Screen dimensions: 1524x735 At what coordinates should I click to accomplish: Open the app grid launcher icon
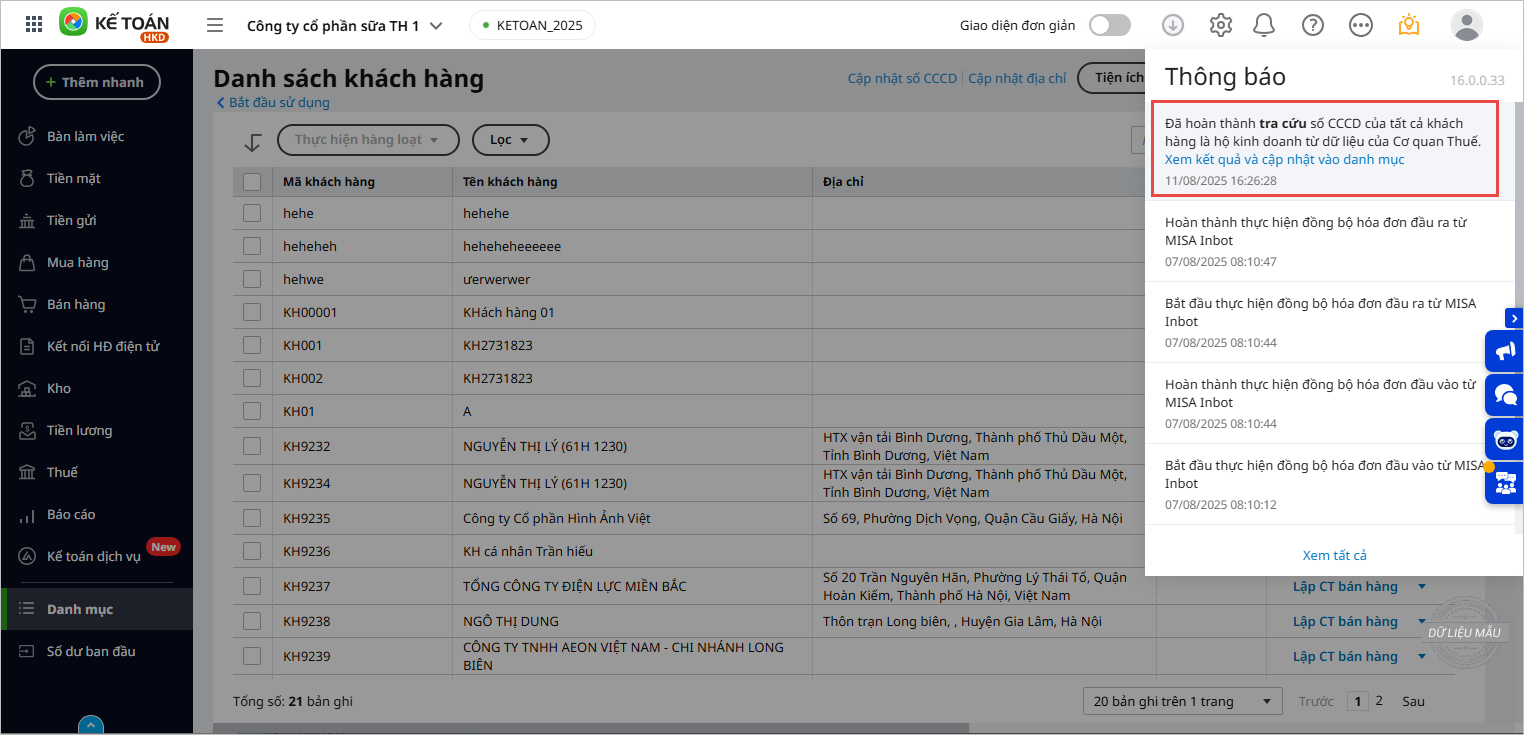pyautogui.click(x=34, y=25)
